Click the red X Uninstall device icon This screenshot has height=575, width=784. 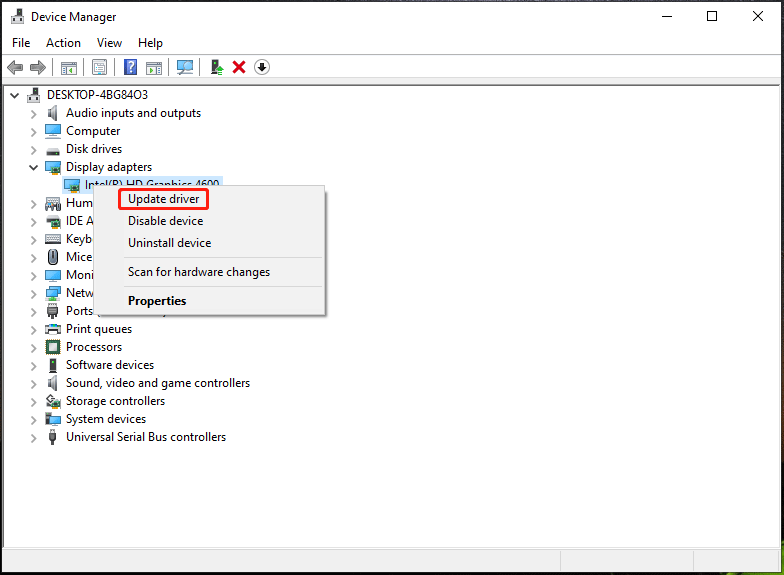pos(239,67)
